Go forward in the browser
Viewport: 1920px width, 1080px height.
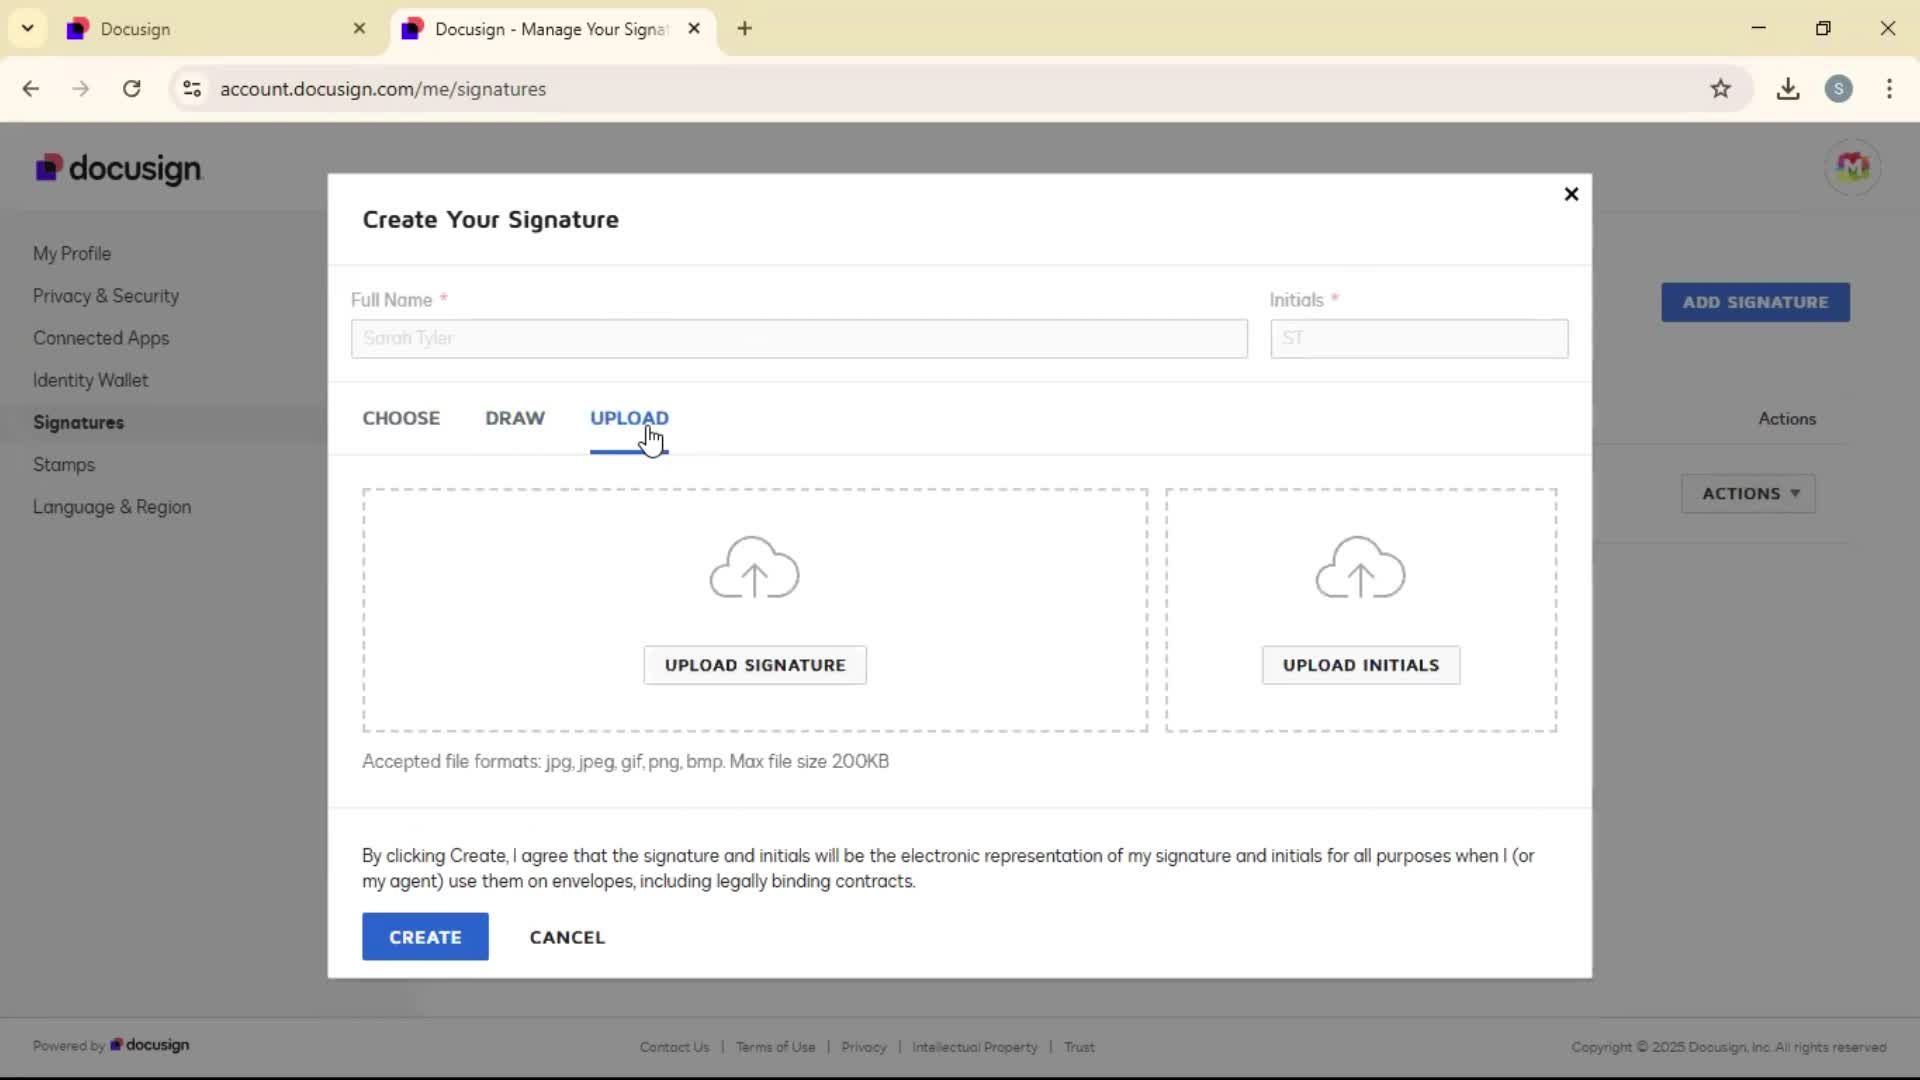click(x=81, y=89)
